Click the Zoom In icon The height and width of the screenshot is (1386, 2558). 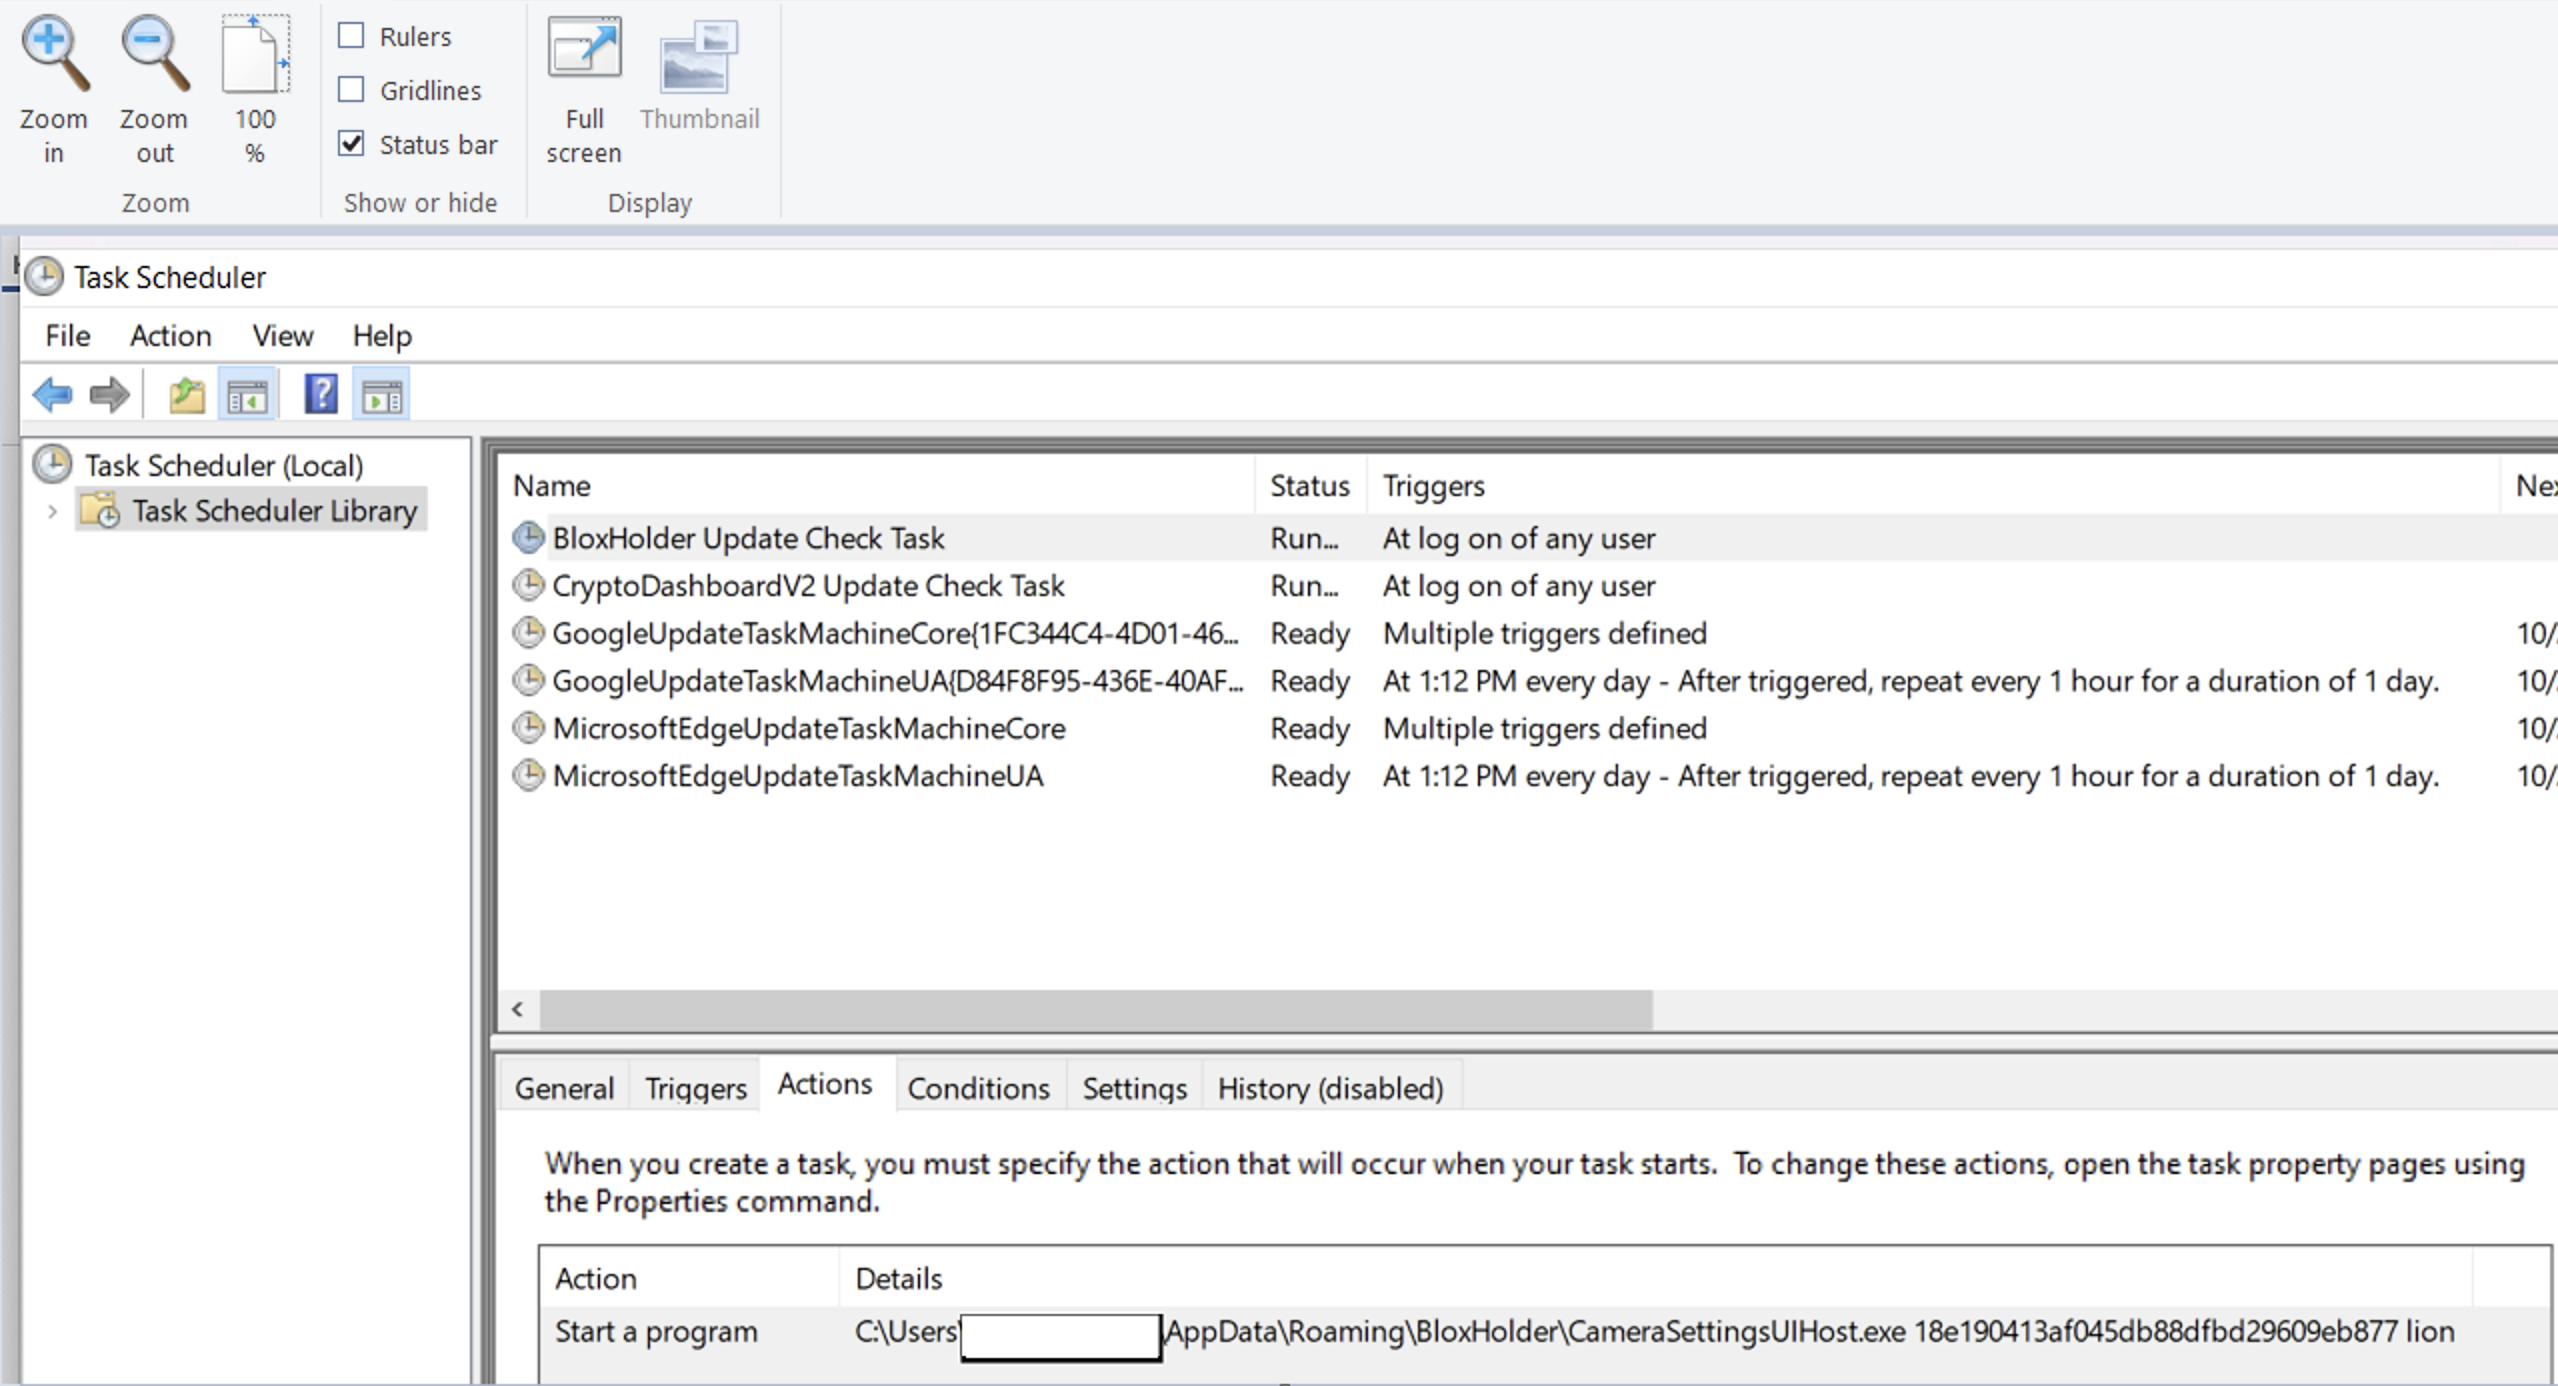click(x=53, y=51)
